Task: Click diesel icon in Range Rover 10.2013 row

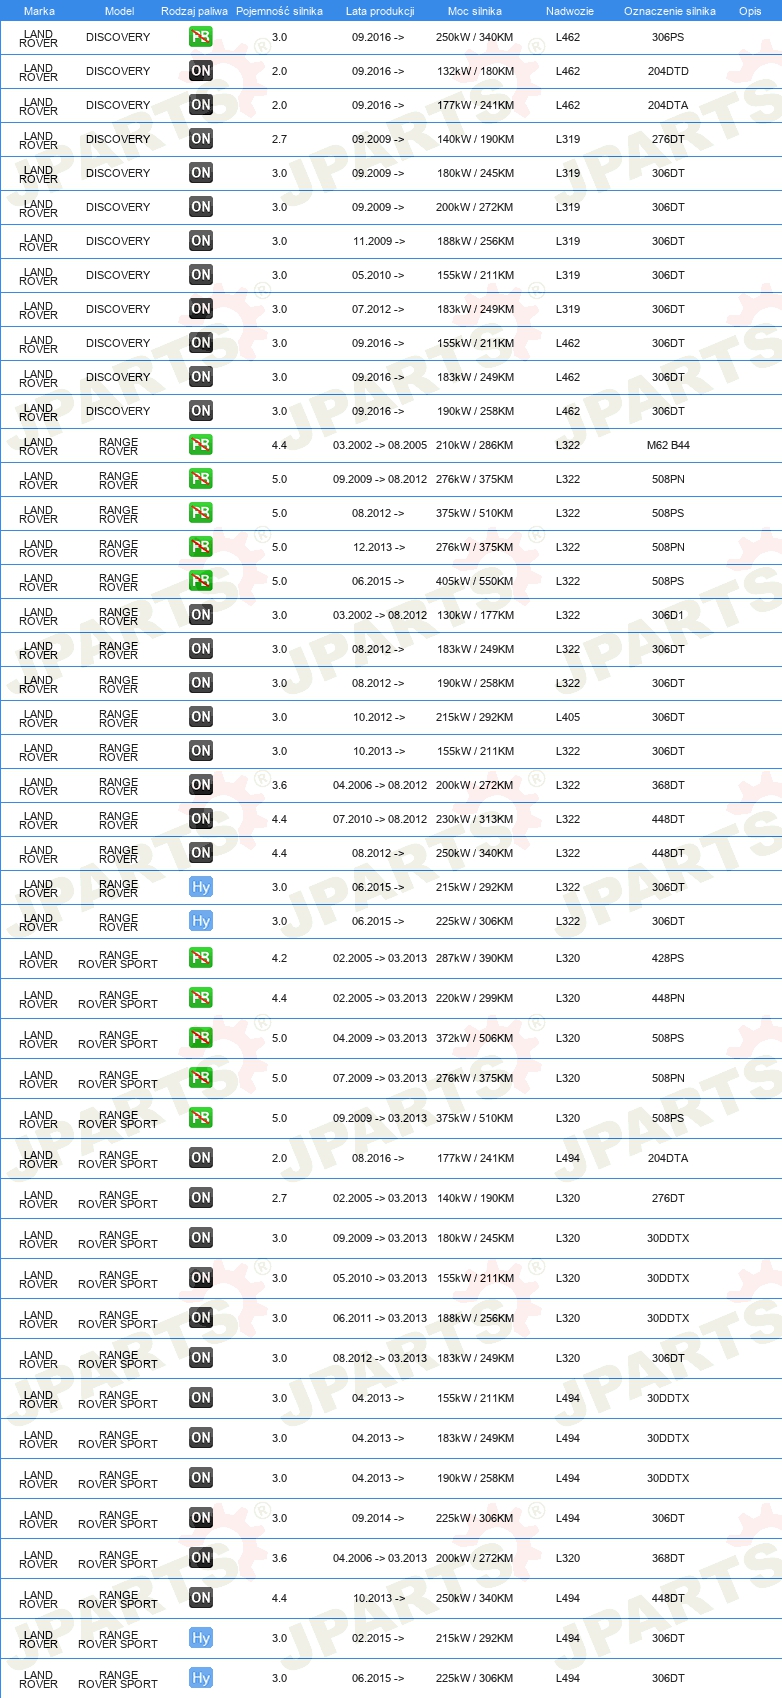Action: (x=201, y=751)
